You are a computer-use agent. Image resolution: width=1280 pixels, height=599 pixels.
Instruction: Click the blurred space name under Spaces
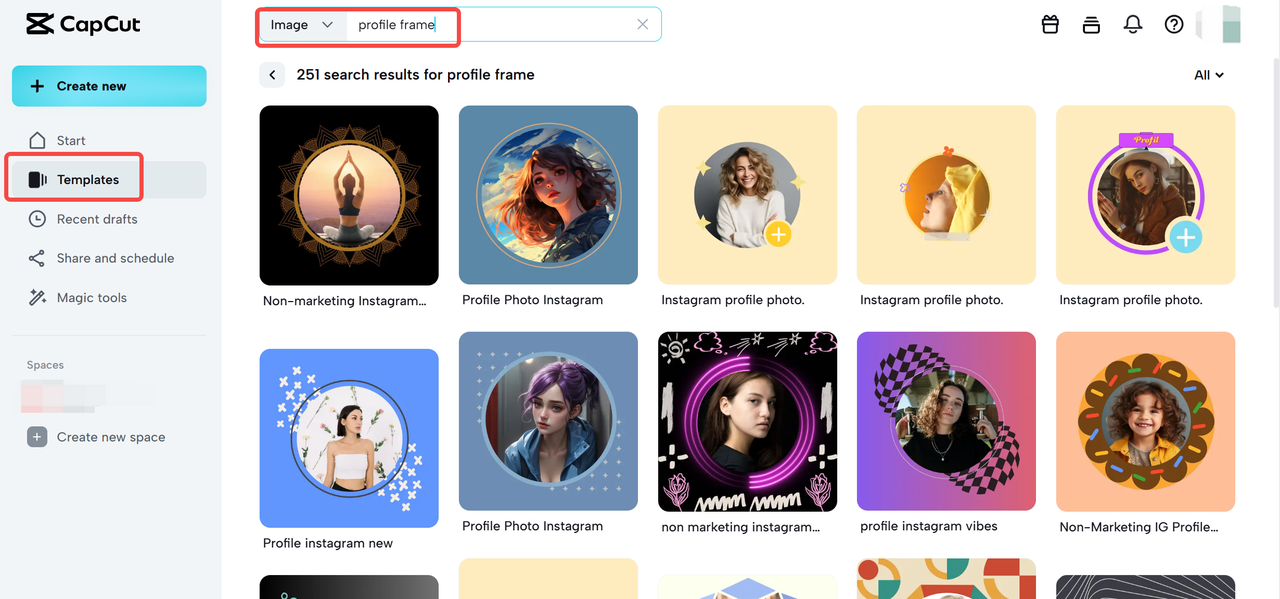point(88,397)
